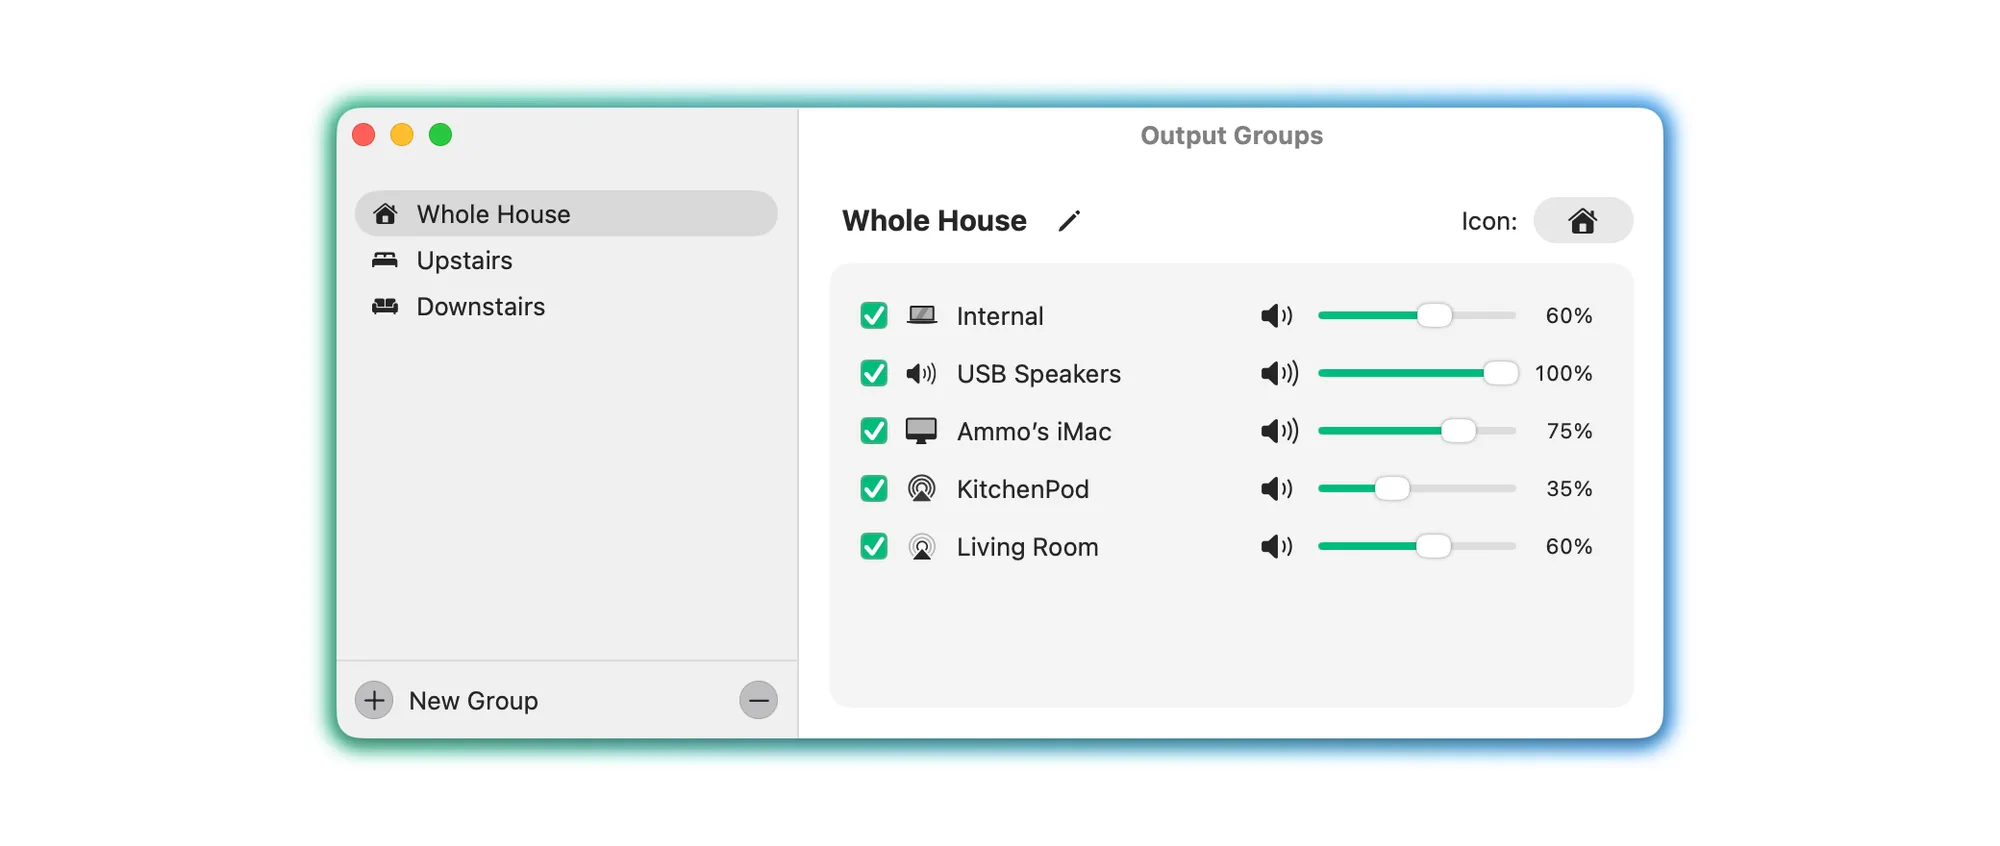Click the volume speaker icon in Living Room row
This screenshot has height=846, width=2000.
tap(1277, 546)
